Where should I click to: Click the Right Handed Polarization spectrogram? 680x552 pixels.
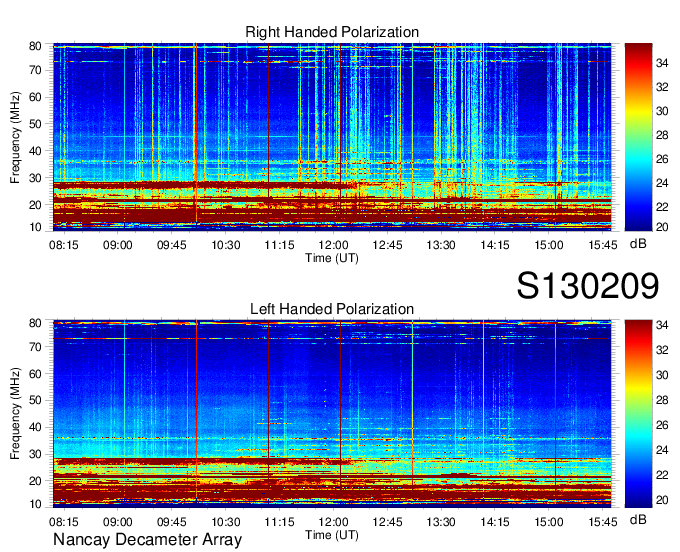332,137
